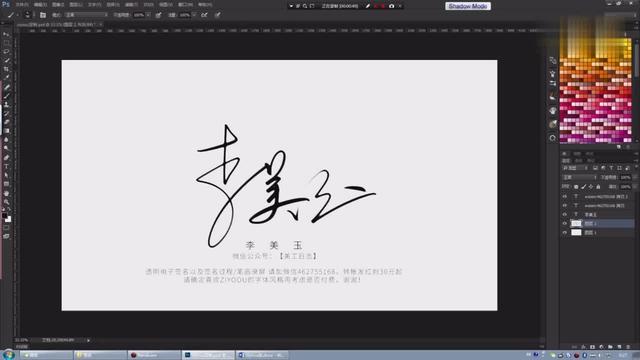The width and height of the screenshot is (640, 360).
Task: Lock image pixels with brush lock icon
Action: [x=584, y=187]
